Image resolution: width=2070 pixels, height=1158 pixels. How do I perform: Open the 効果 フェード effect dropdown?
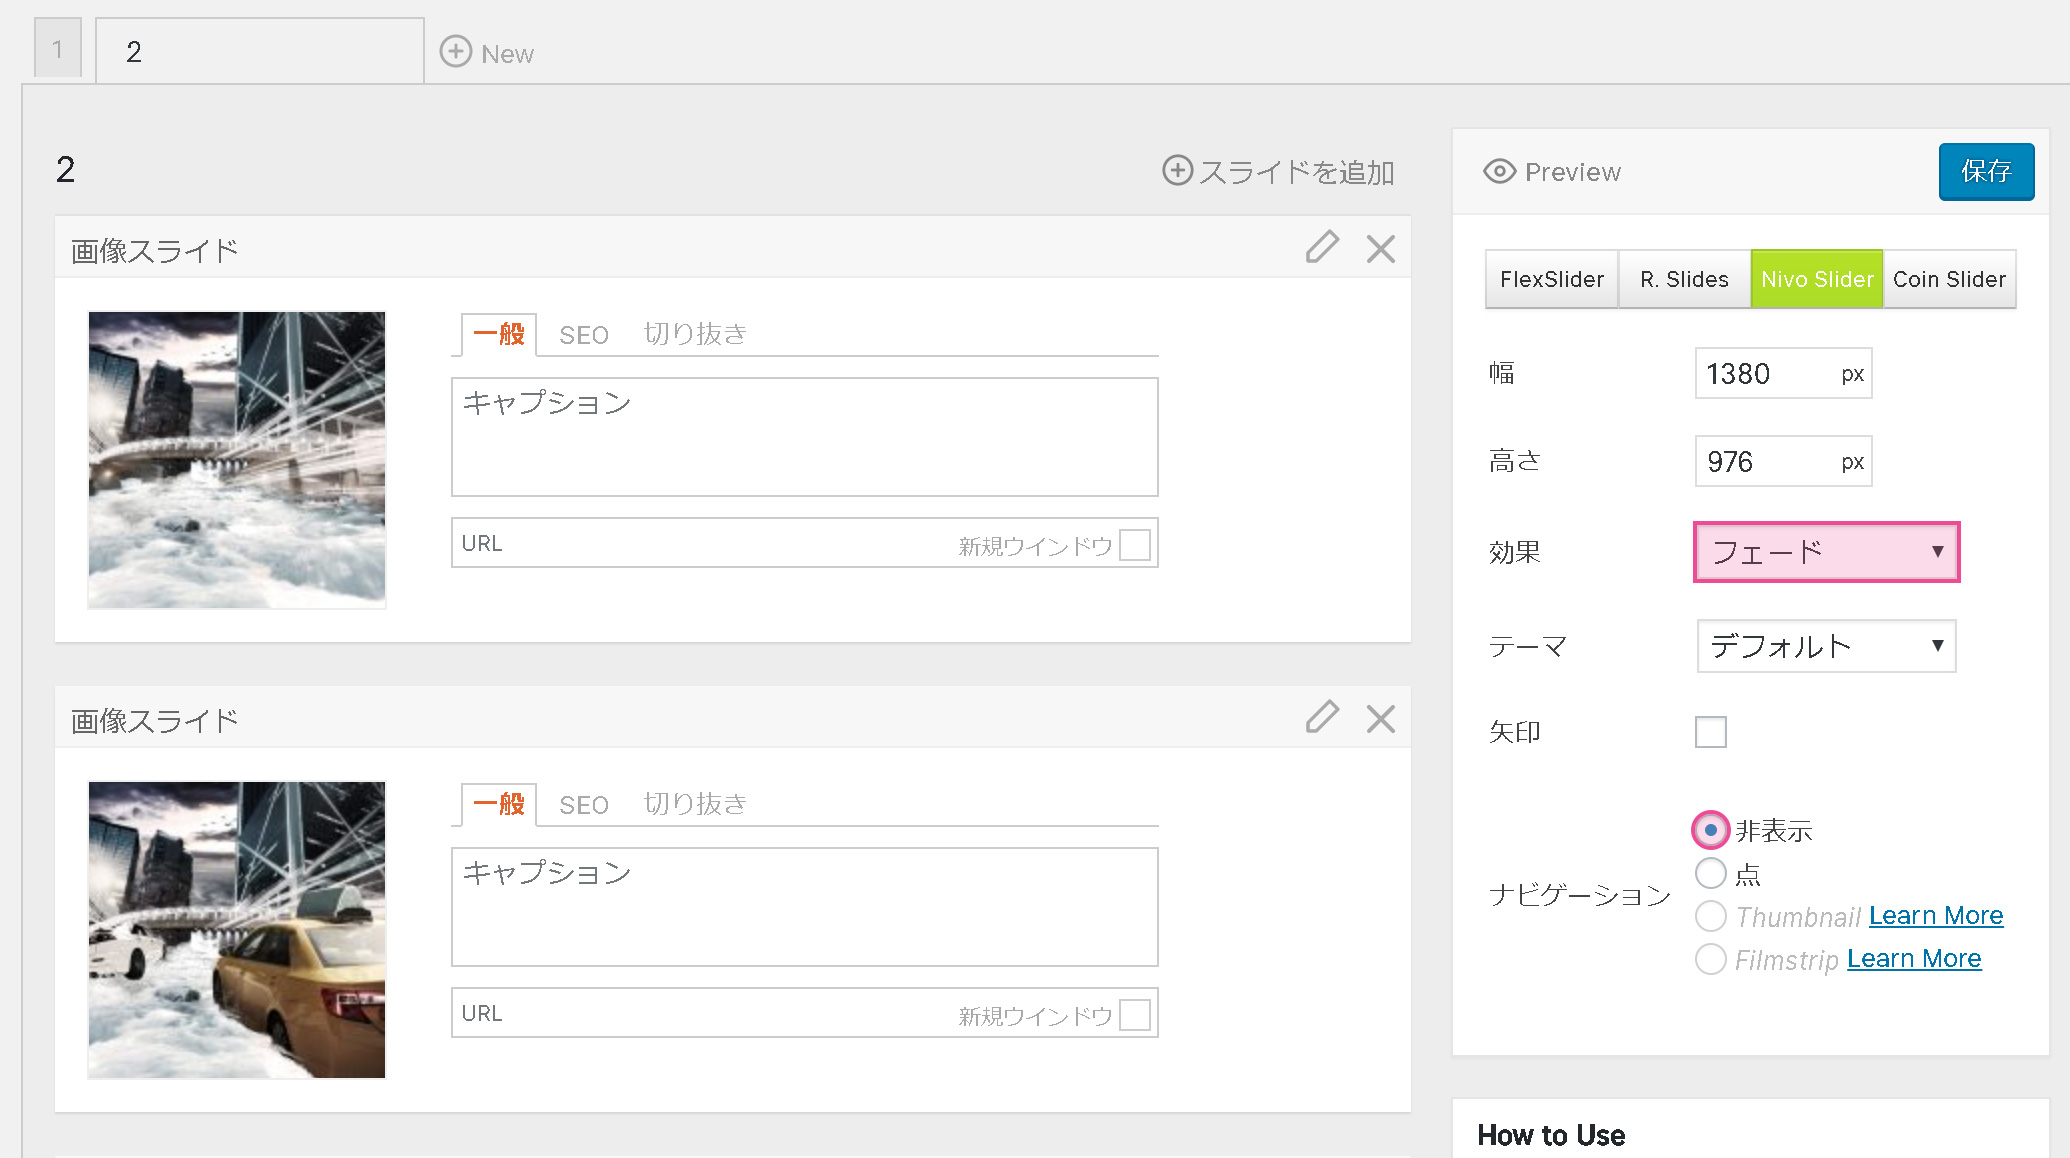pos(1825,552)
